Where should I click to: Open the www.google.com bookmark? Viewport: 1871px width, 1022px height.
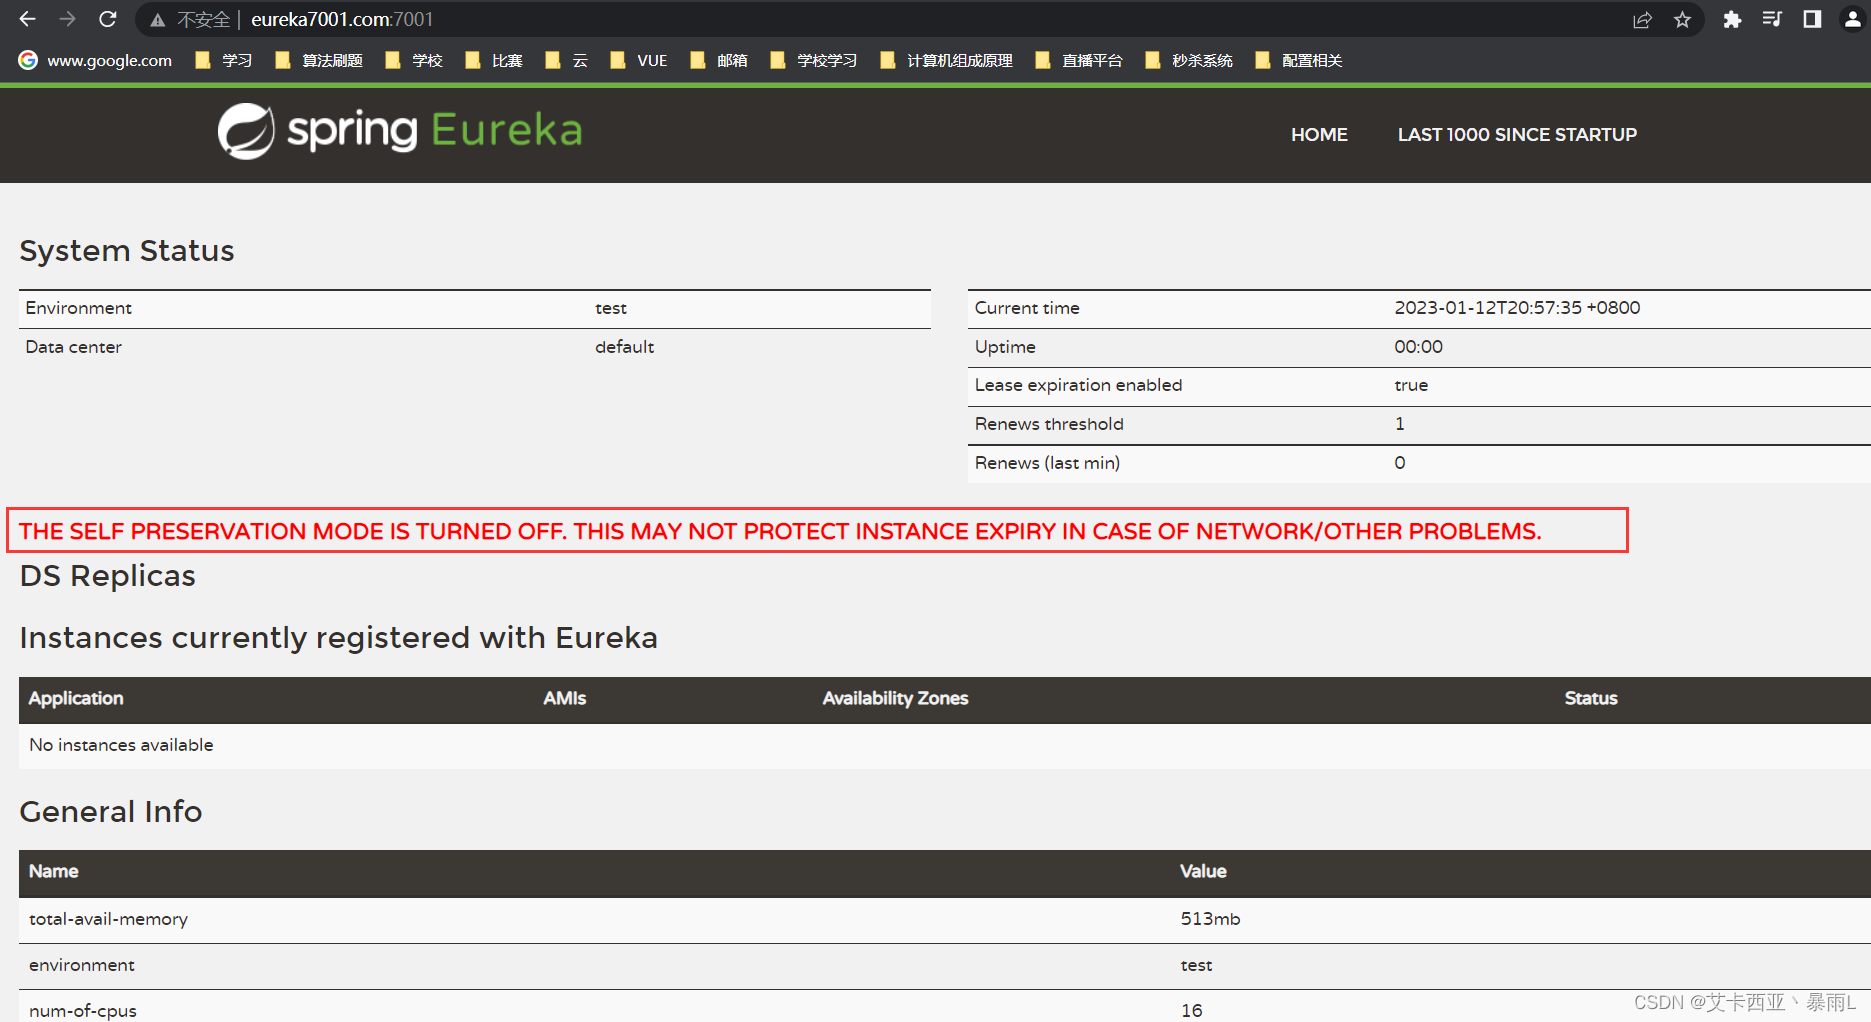[x=96, y=60]
